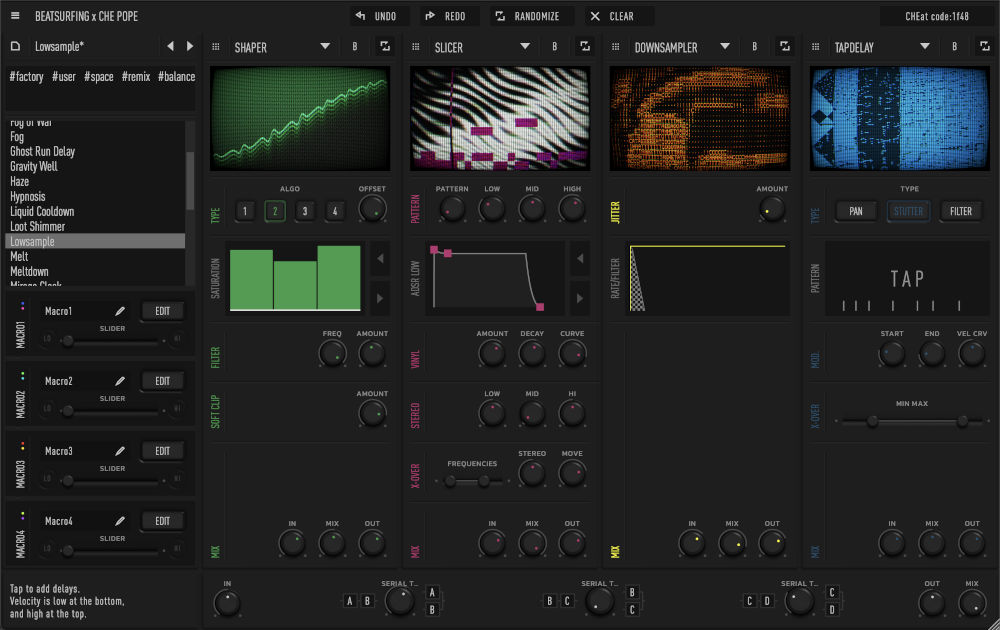Open the Shaper module dropdown
Screen dimensions: 1000x630
[325, 46]
